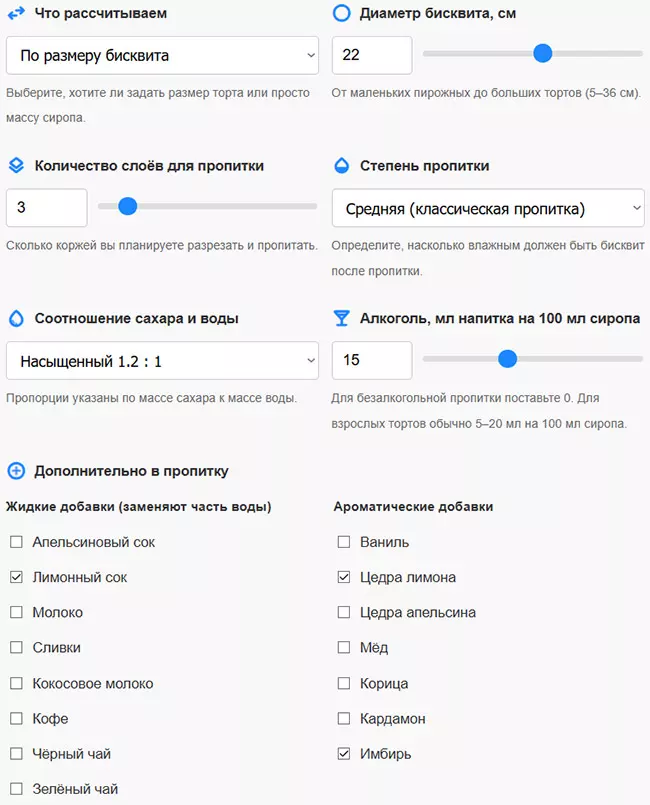
Task: Uncheck «Лимонный сок»
Action: [15, 577]
